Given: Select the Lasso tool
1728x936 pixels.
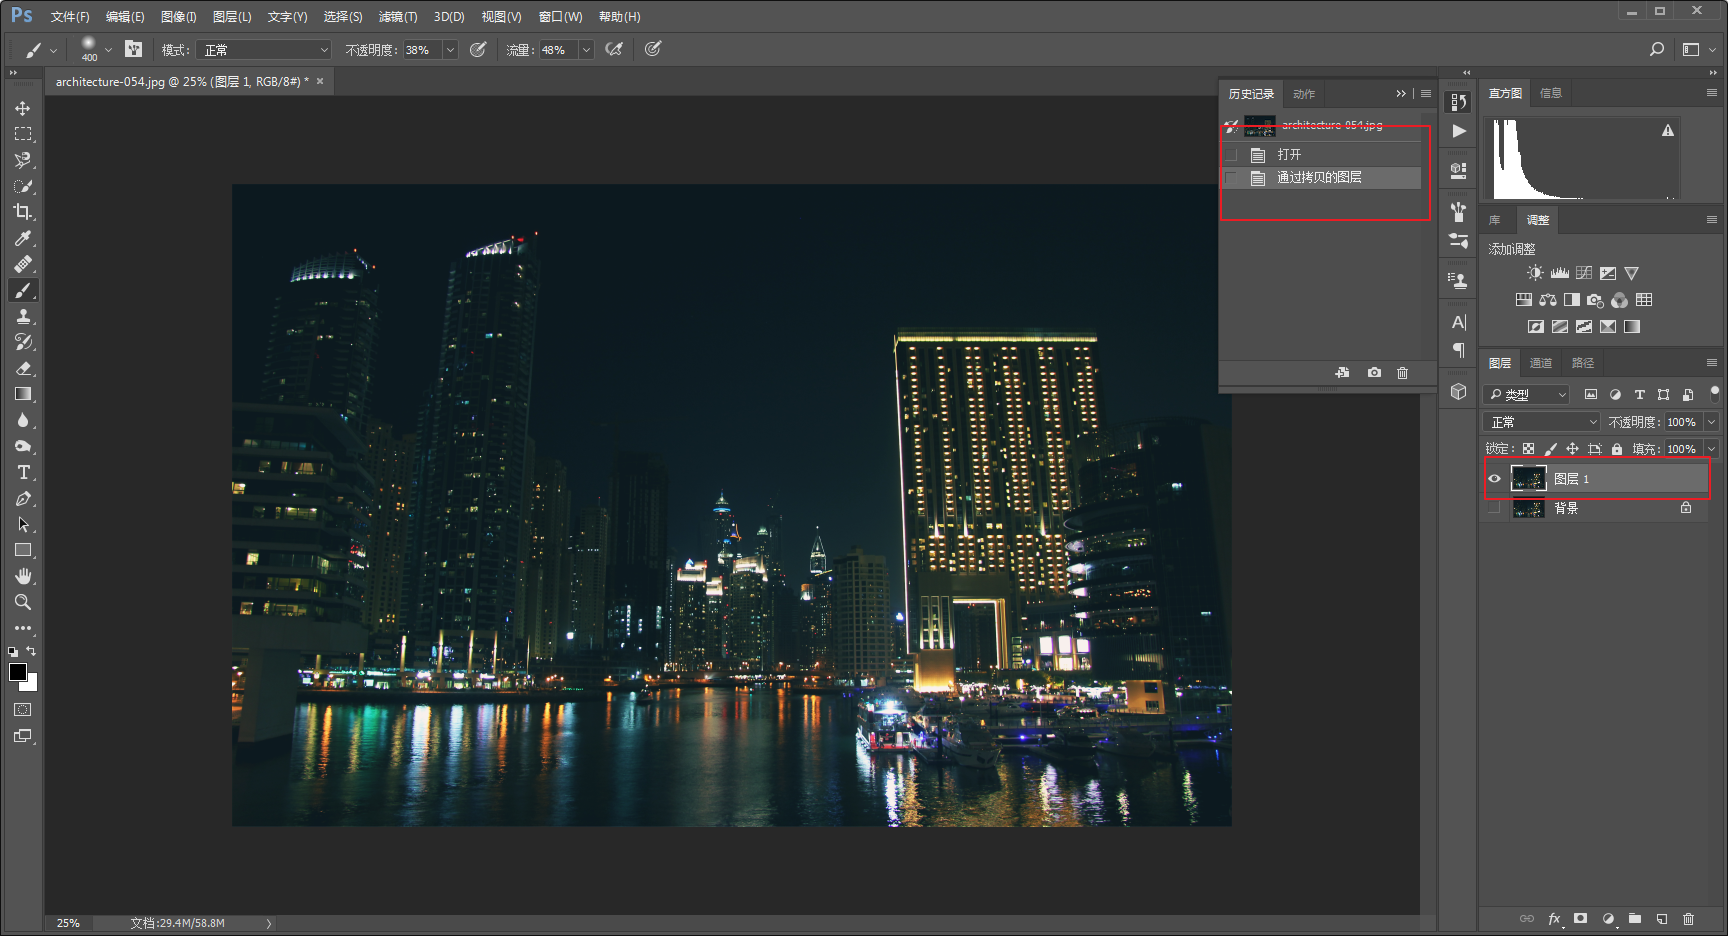Looking at the screenshot, I should coord(22,160).
